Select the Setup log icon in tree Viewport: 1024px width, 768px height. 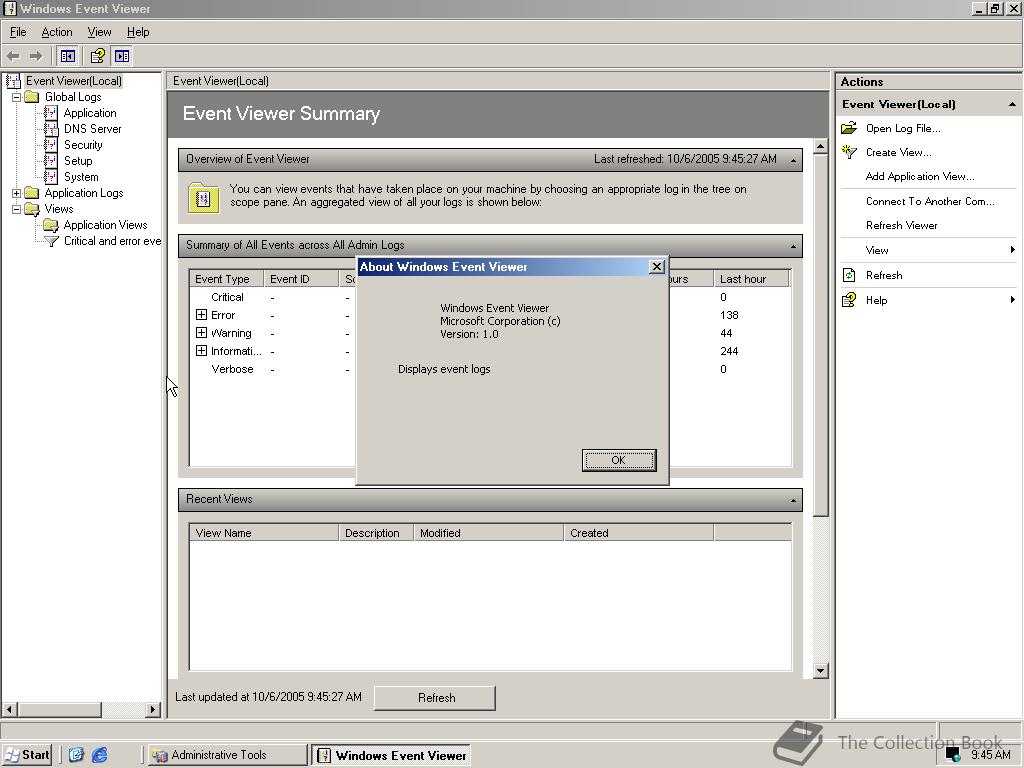point(51,161)
